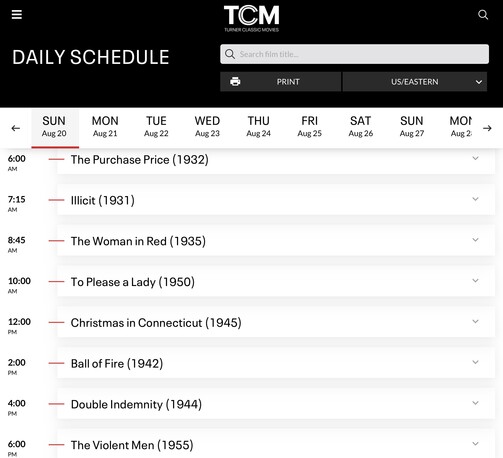Select the MON Aug 21 tab
This screenshot has height=458, width=503.
[105, 127]
